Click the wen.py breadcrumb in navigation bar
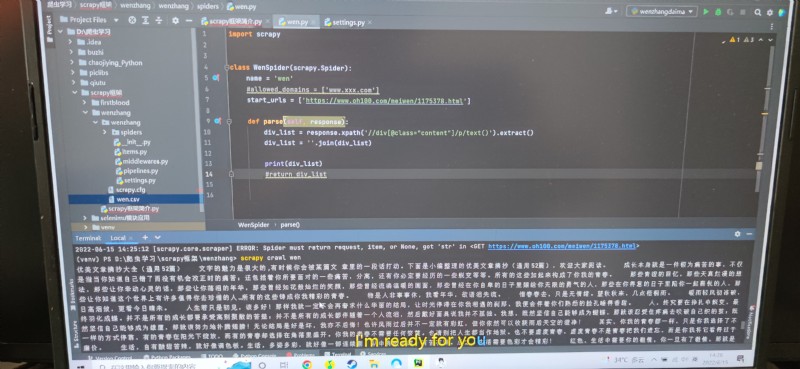 pos(242,7)
